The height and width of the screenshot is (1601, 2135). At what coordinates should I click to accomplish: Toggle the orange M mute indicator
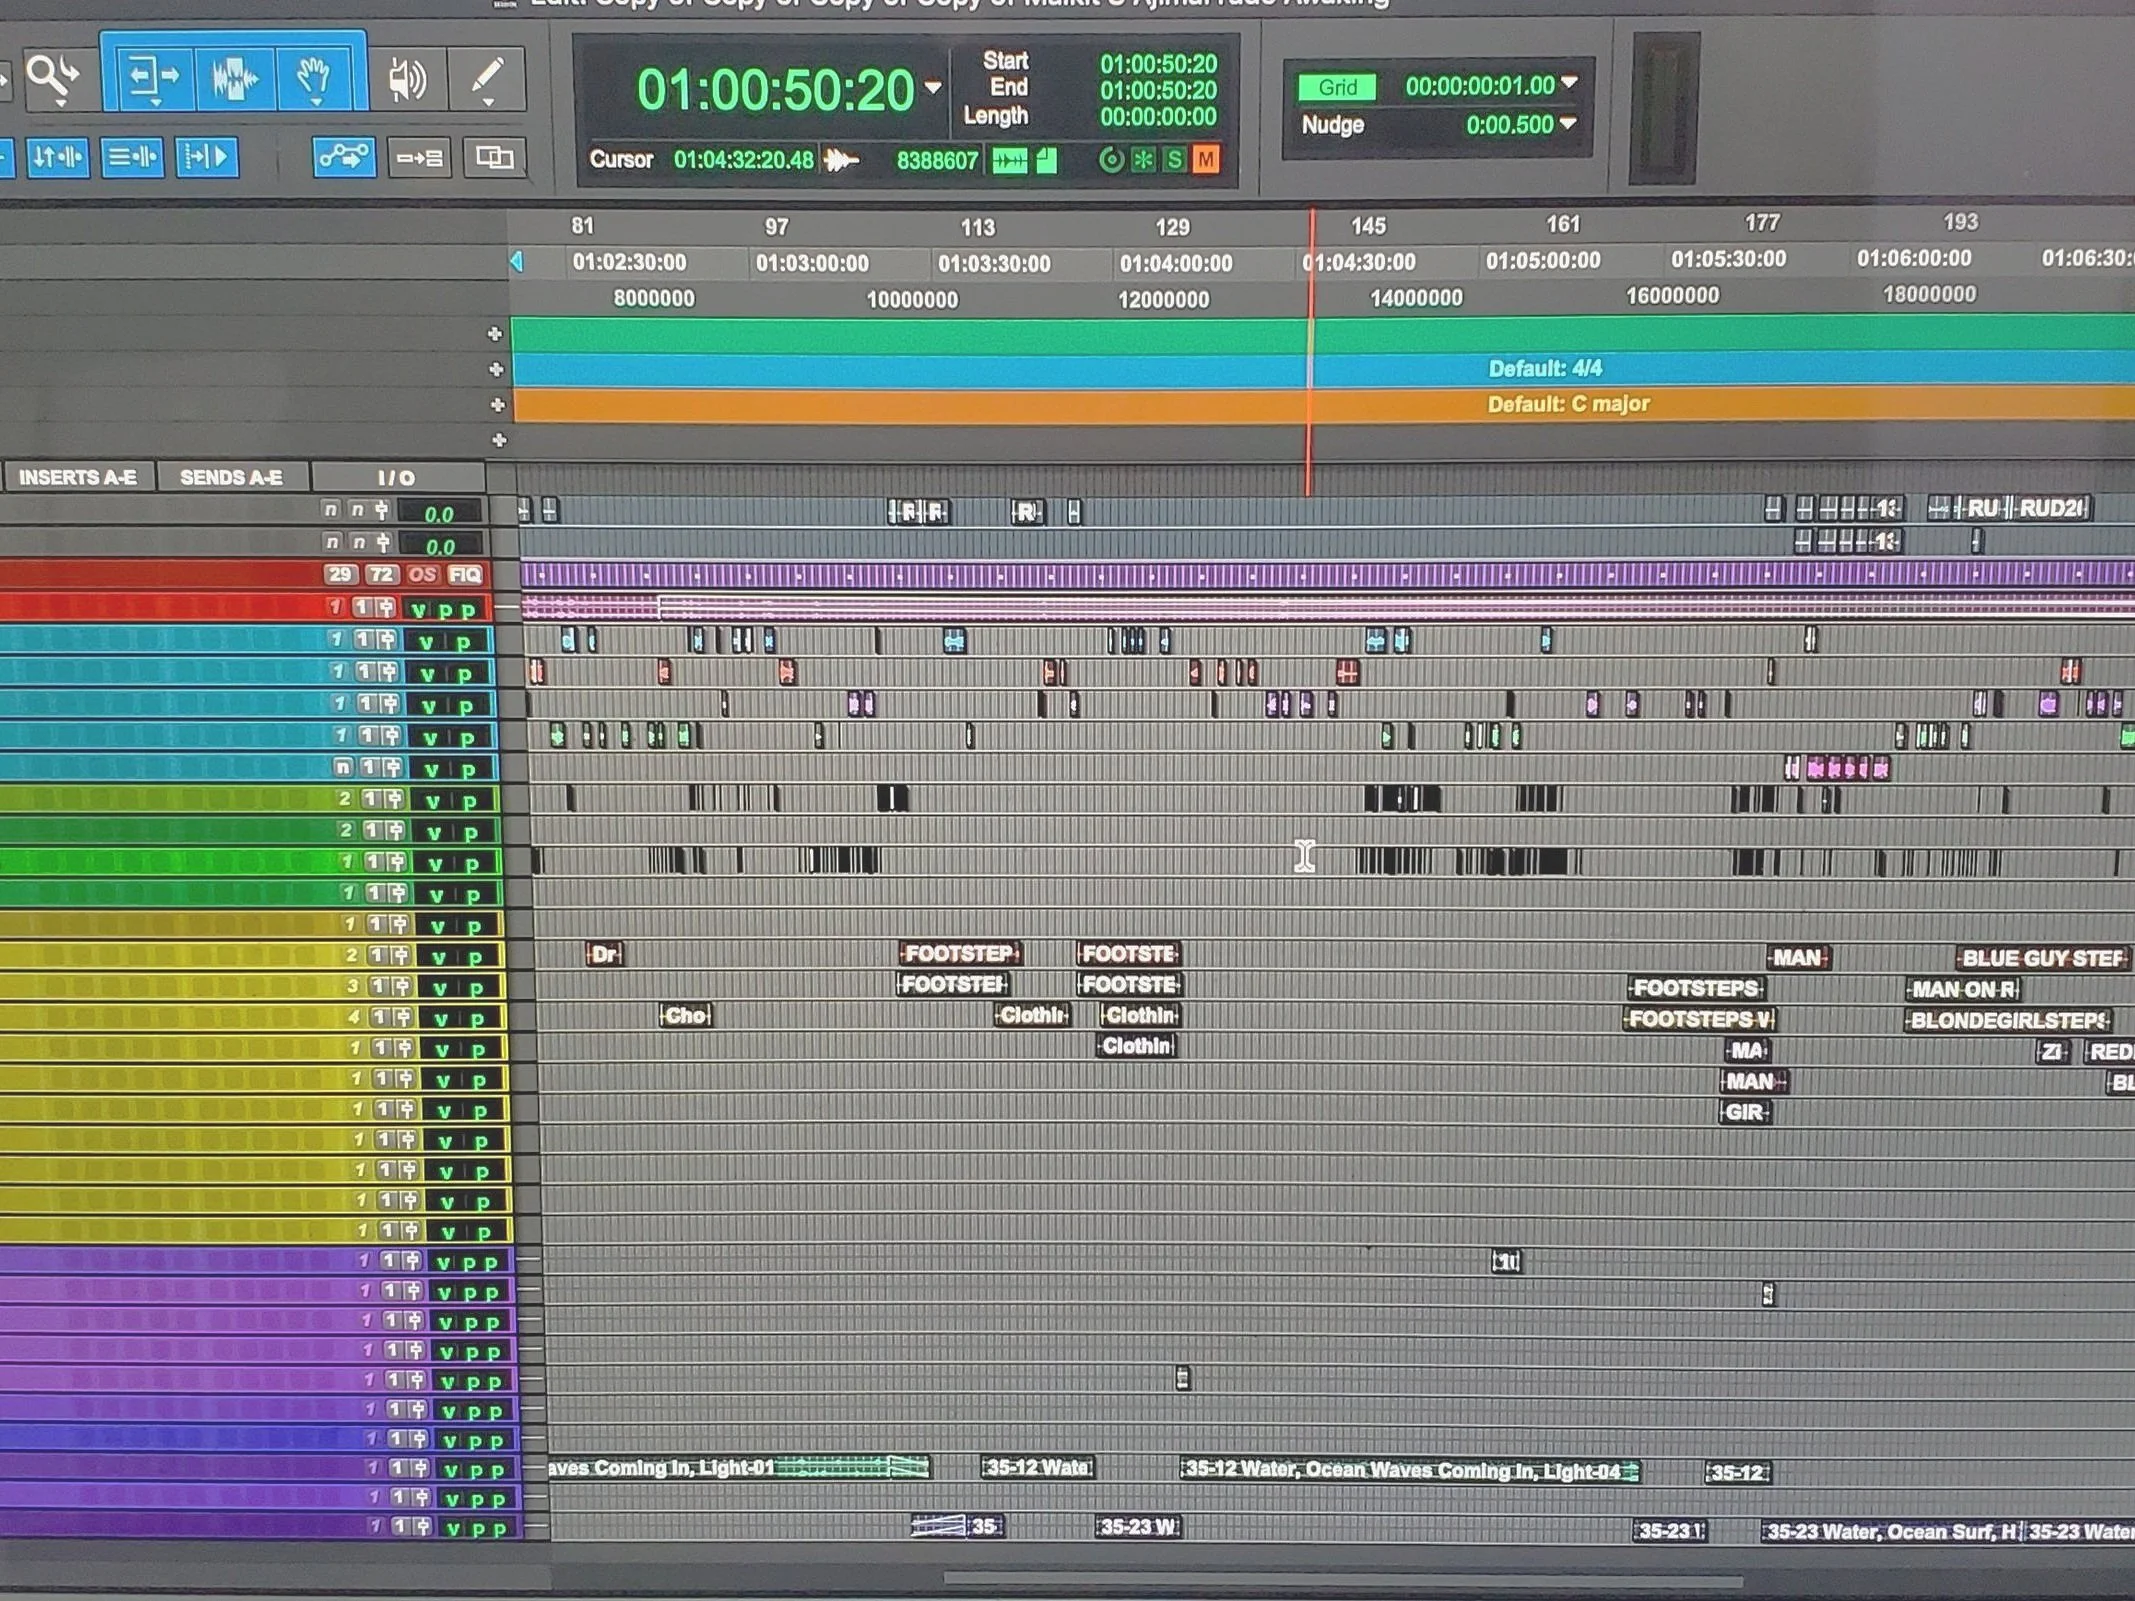click(x=1206, y=159)
